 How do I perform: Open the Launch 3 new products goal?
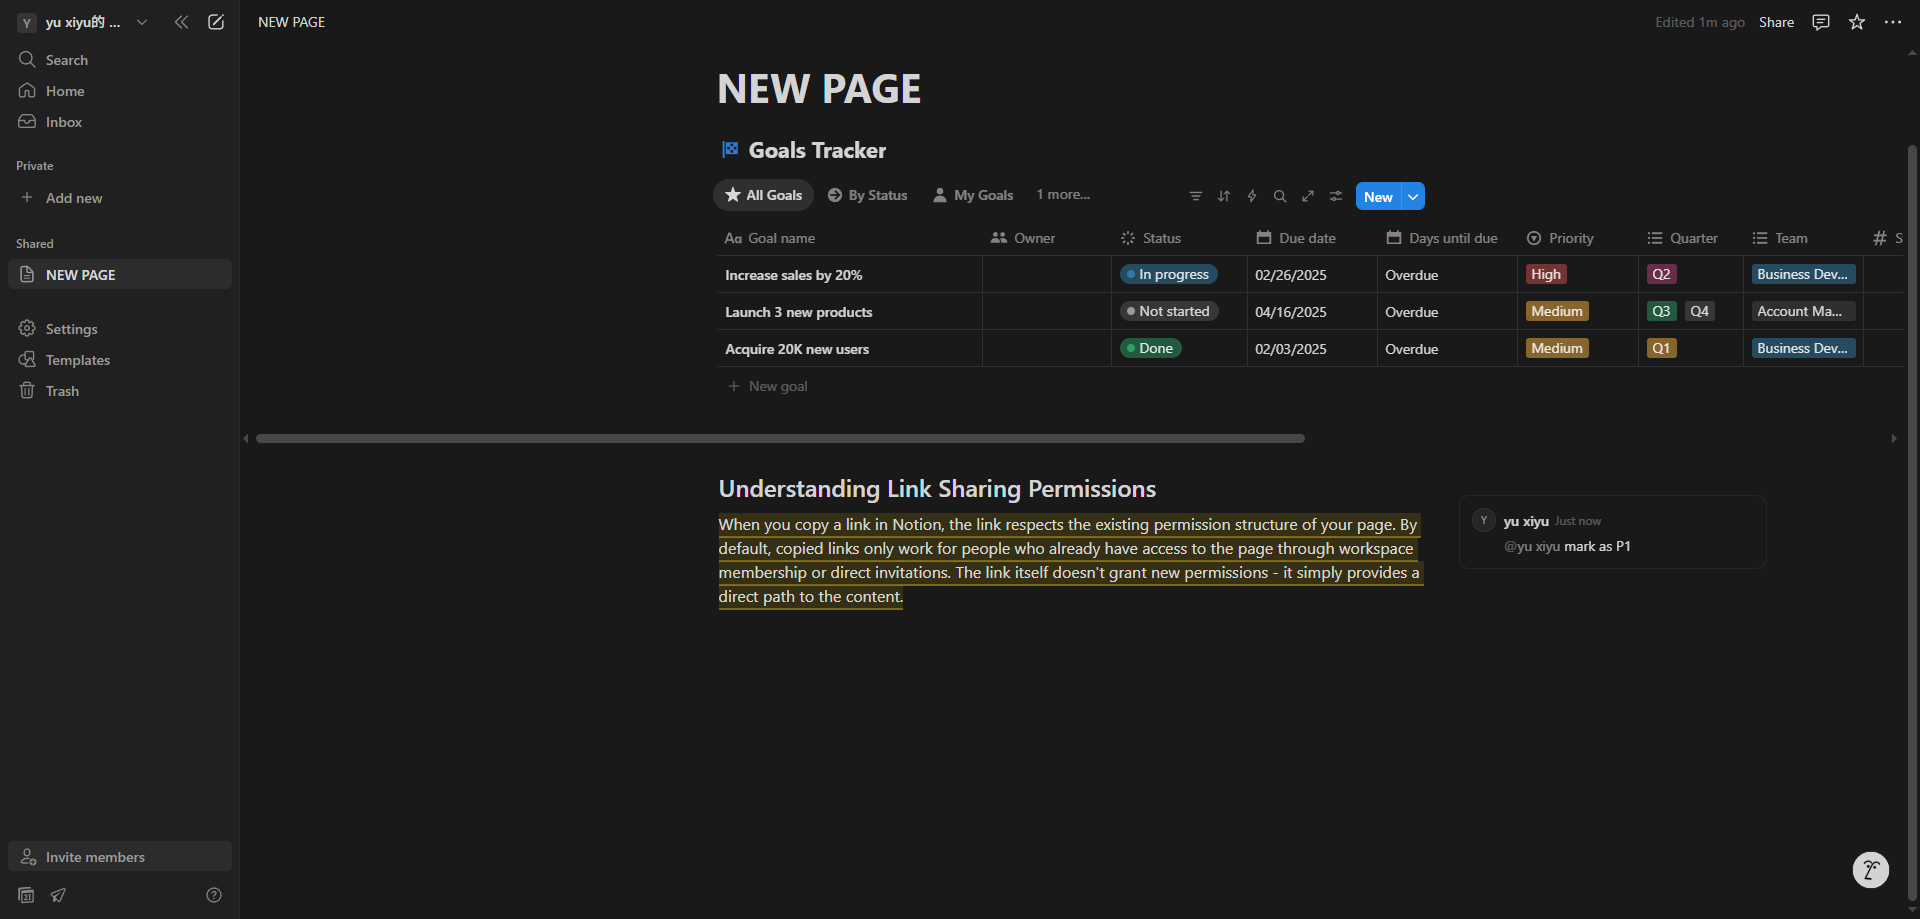tap(799, 312)
